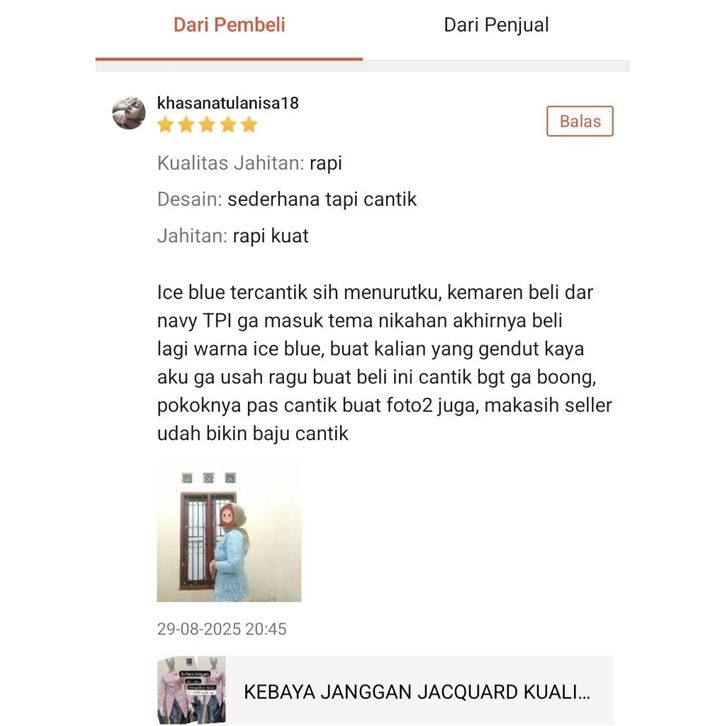The height and width of the screenshot is (726, 726).
Task: Click the review's last line 'udah bikin baju cantik'
Action: pyautogui.click(x=253, y=433)
